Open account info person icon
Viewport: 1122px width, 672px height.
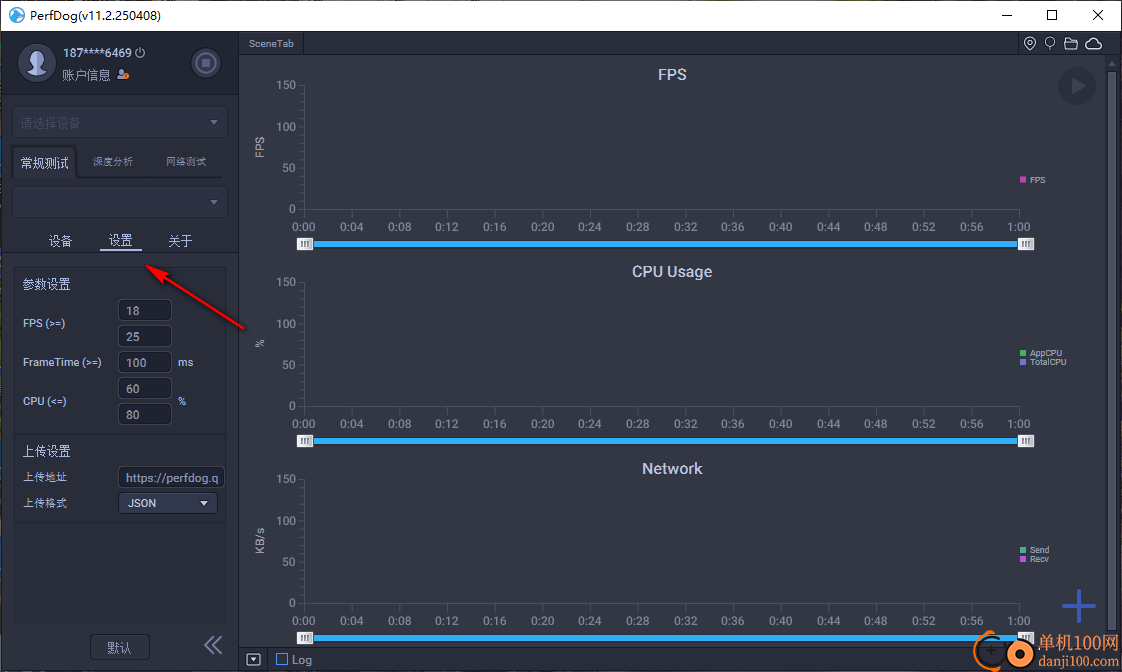point(123,74)
